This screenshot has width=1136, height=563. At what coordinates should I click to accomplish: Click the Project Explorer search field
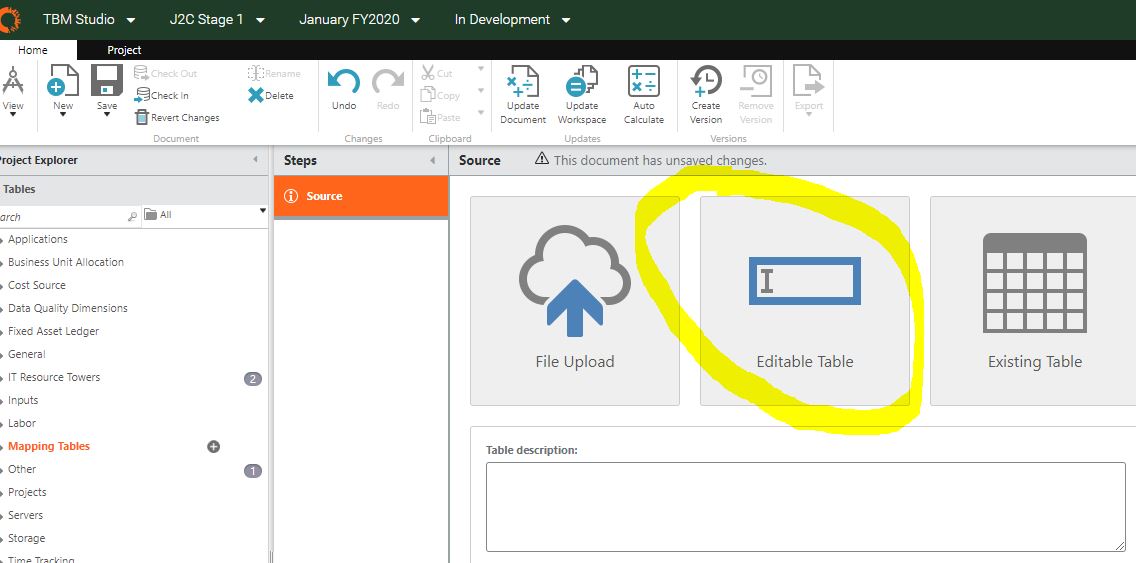[69, 216]
